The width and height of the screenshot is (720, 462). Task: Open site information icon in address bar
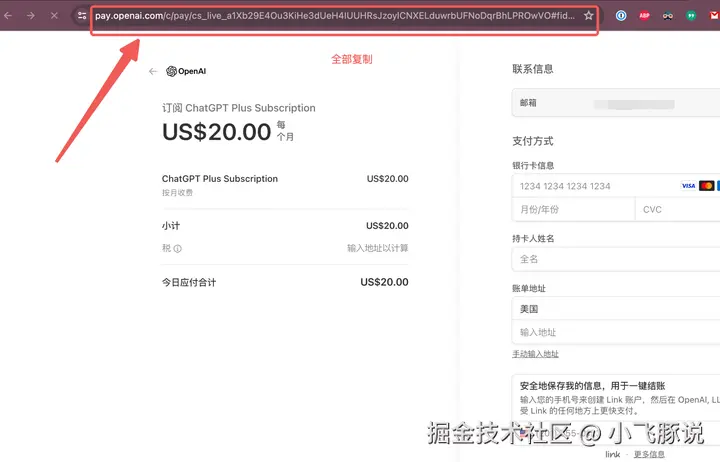(x=82, y=16)
